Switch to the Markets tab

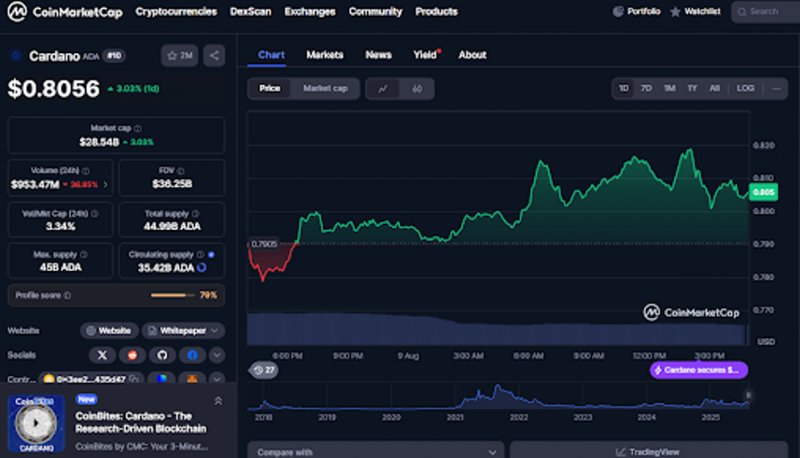(x=324, y=55)
